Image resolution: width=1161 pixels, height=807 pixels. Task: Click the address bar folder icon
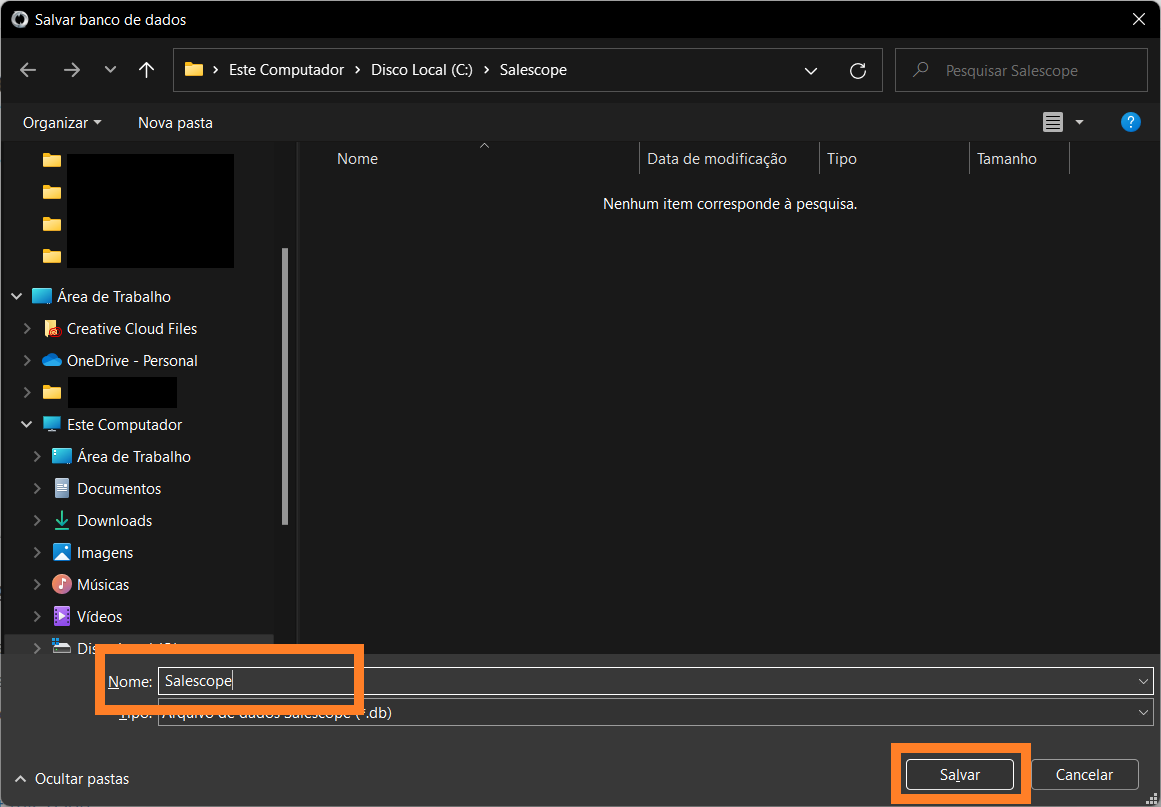pyautogui.click(x=194, y=70)
